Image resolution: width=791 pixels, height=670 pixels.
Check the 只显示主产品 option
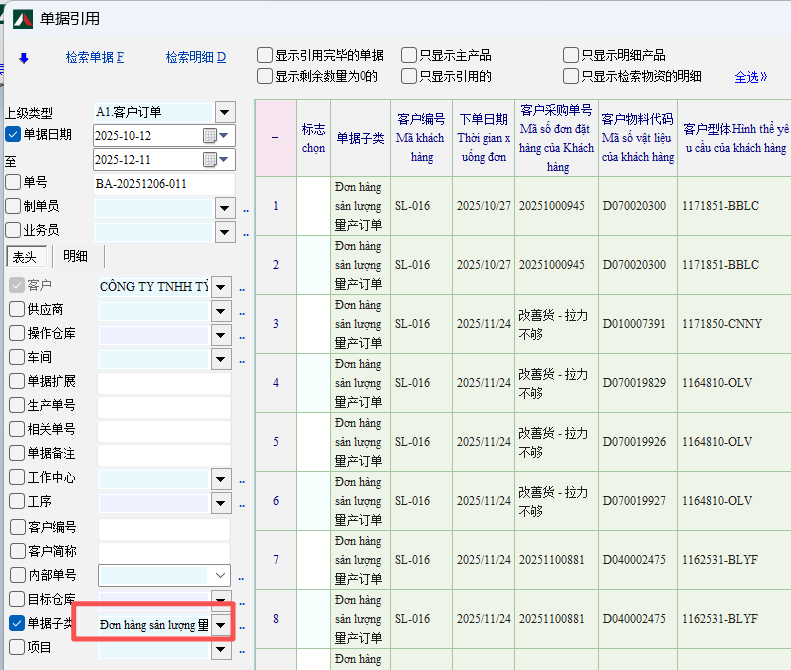pos(409,56)
